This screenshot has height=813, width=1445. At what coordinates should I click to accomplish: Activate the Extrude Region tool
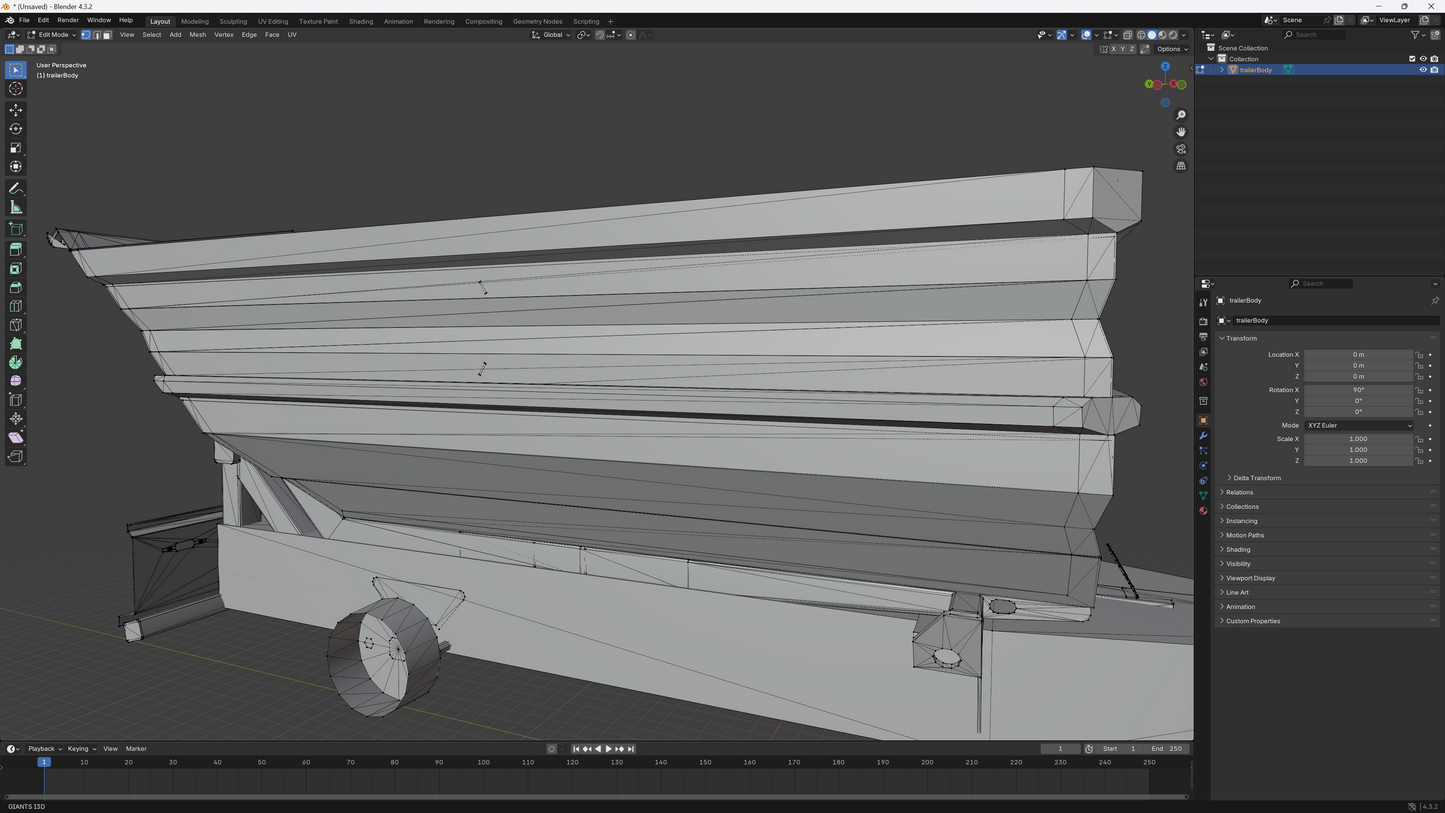click(x=16, y=249)
